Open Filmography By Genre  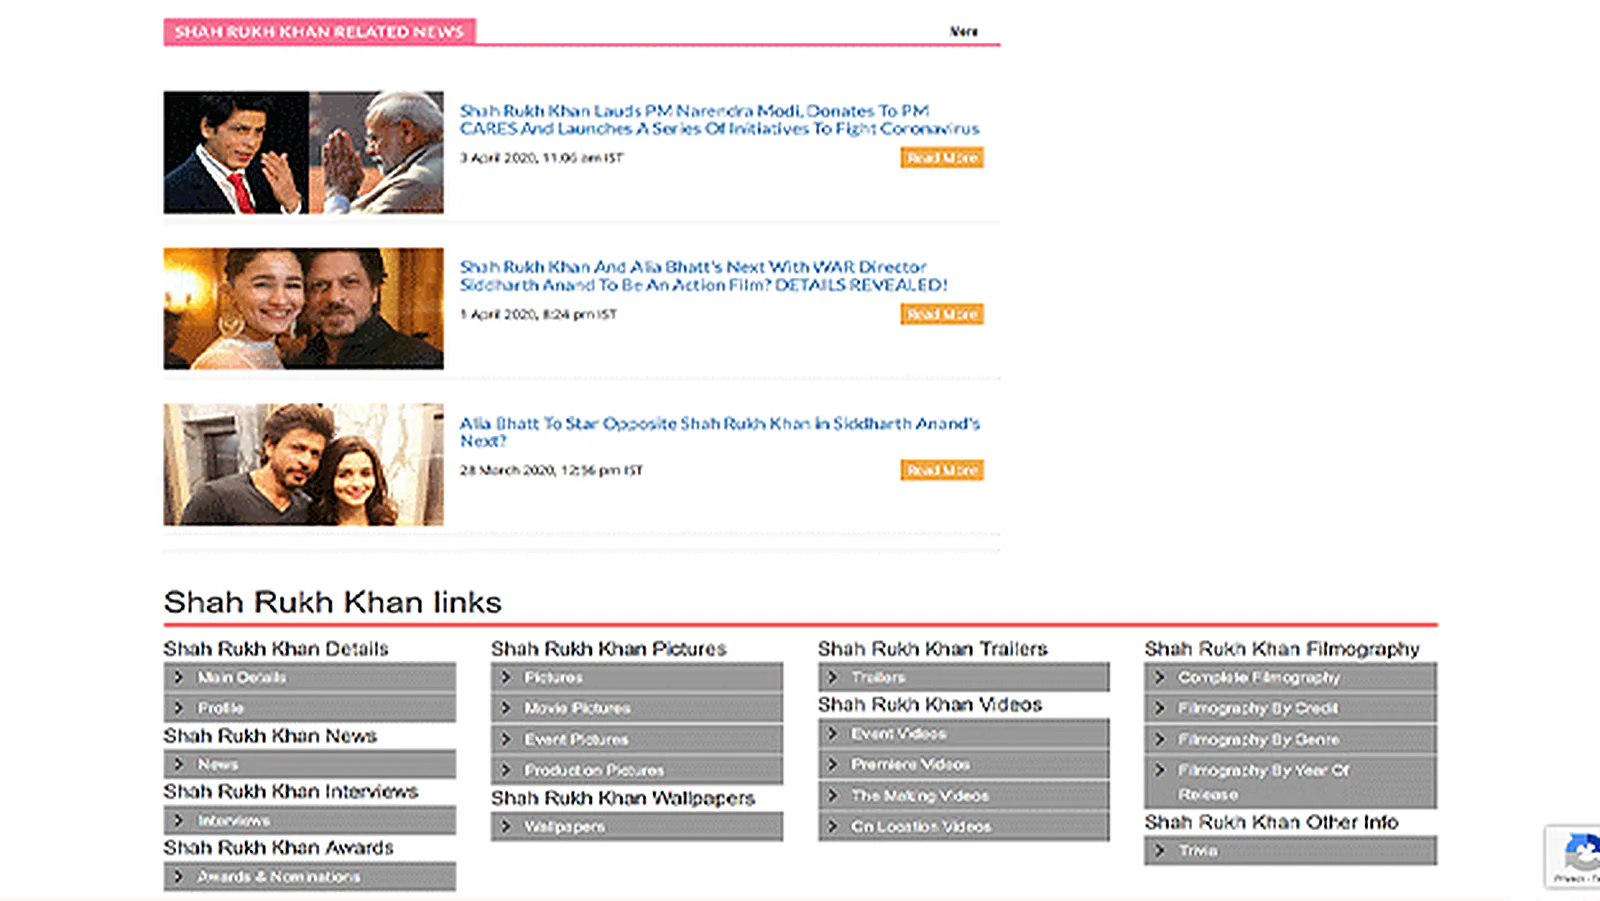click(x=1291, y=739)
